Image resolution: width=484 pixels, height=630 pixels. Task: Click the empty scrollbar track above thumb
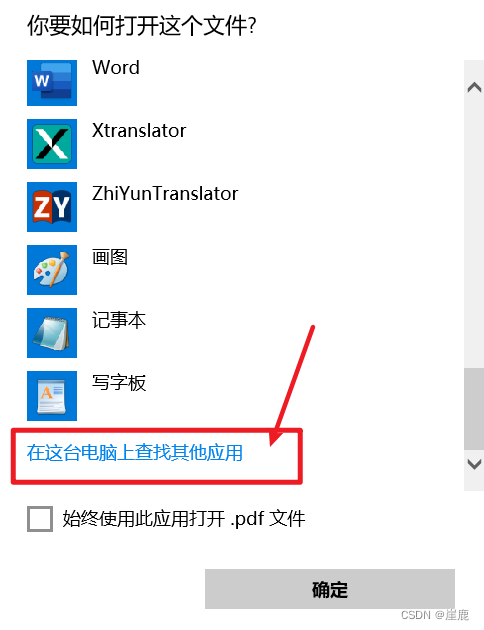tap(474, 233)
